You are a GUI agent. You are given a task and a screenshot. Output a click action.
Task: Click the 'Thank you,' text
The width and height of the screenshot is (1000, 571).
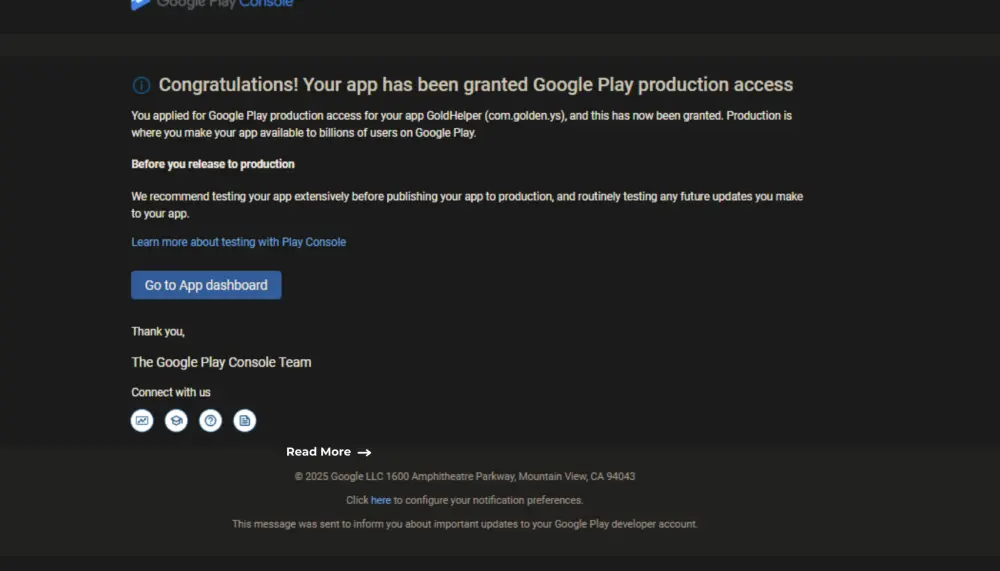[x=158, y=332]
